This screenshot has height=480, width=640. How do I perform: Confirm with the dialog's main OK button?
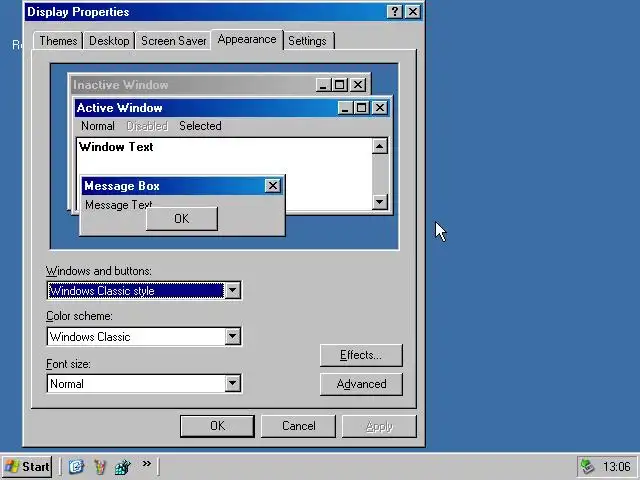[217, 426]
